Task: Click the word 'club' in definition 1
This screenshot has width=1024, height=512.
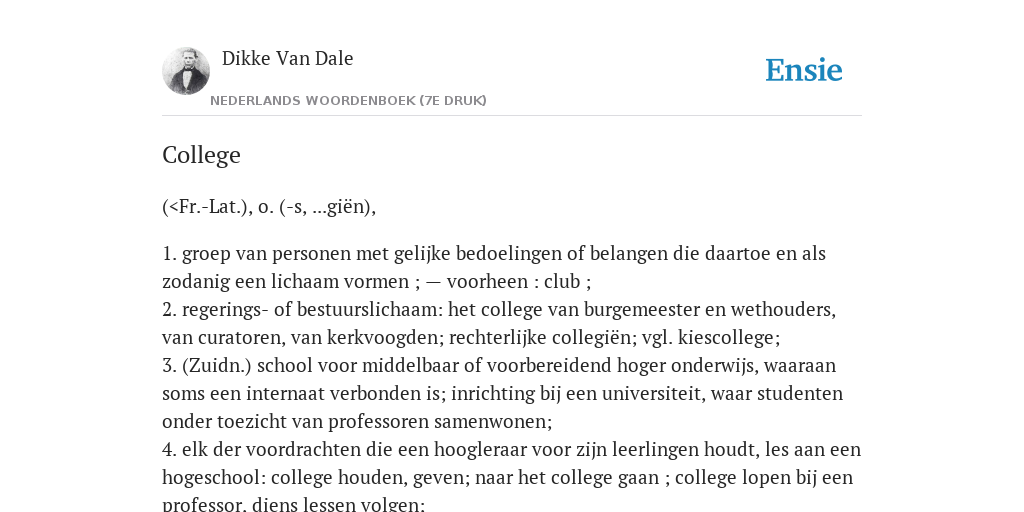Action: point(562,281)
